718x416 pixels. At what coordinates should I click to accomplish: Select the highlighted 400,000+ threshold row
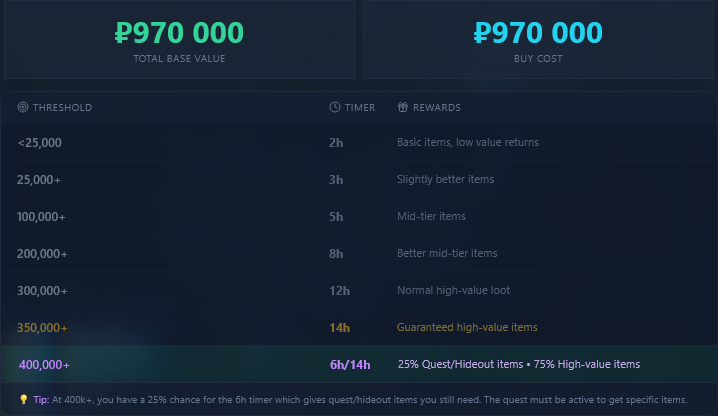click(x=359, y=364)
